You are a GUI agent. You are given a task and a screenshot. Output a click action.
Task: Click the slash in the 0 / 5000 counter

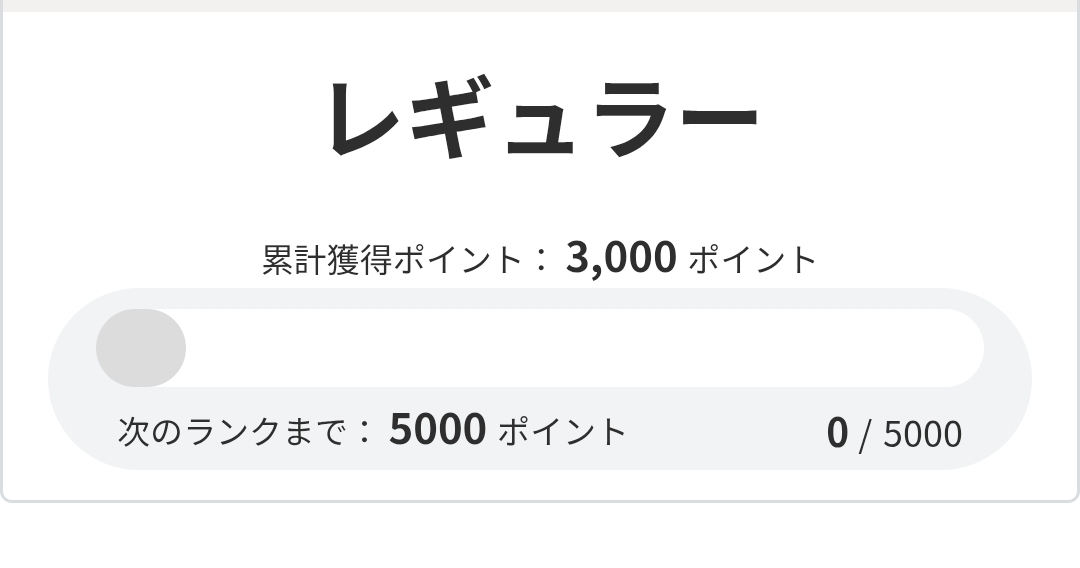point(865,434)
